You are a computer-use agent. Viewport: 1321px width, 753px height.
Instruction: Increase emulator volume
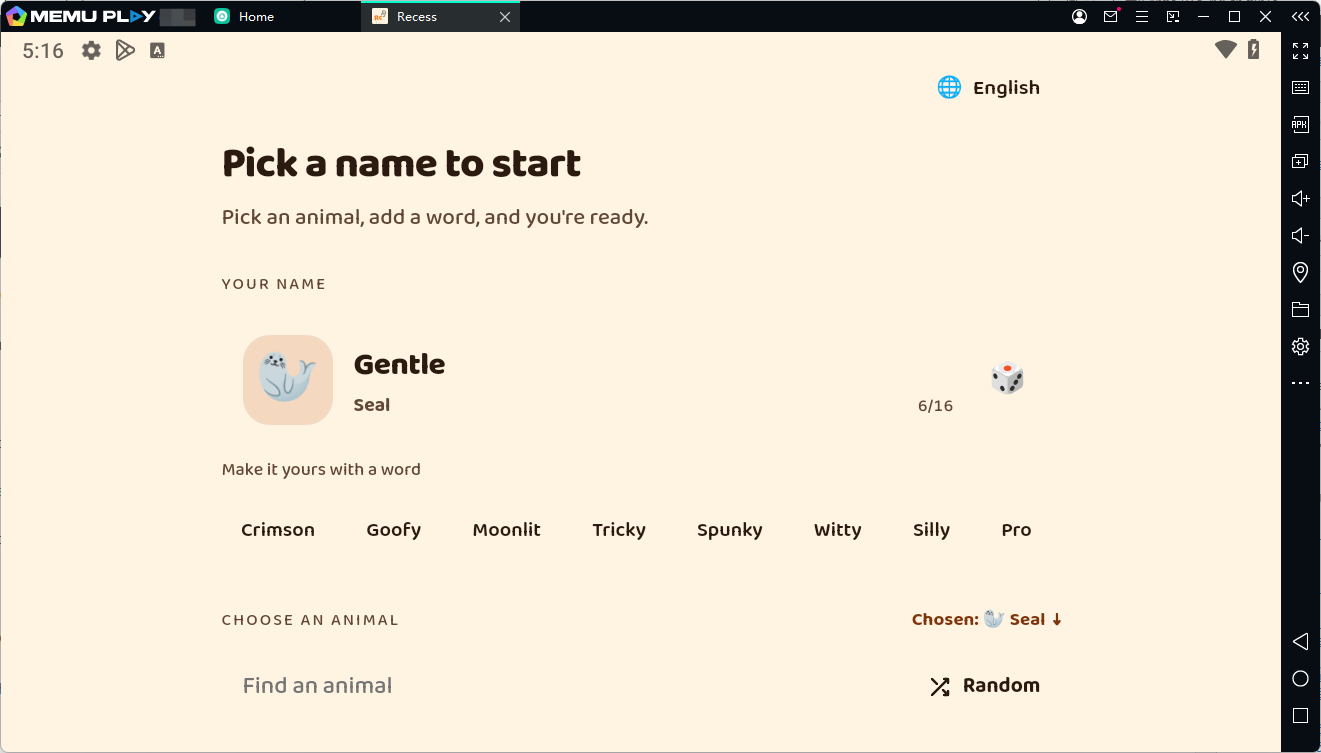[1300, 199]
